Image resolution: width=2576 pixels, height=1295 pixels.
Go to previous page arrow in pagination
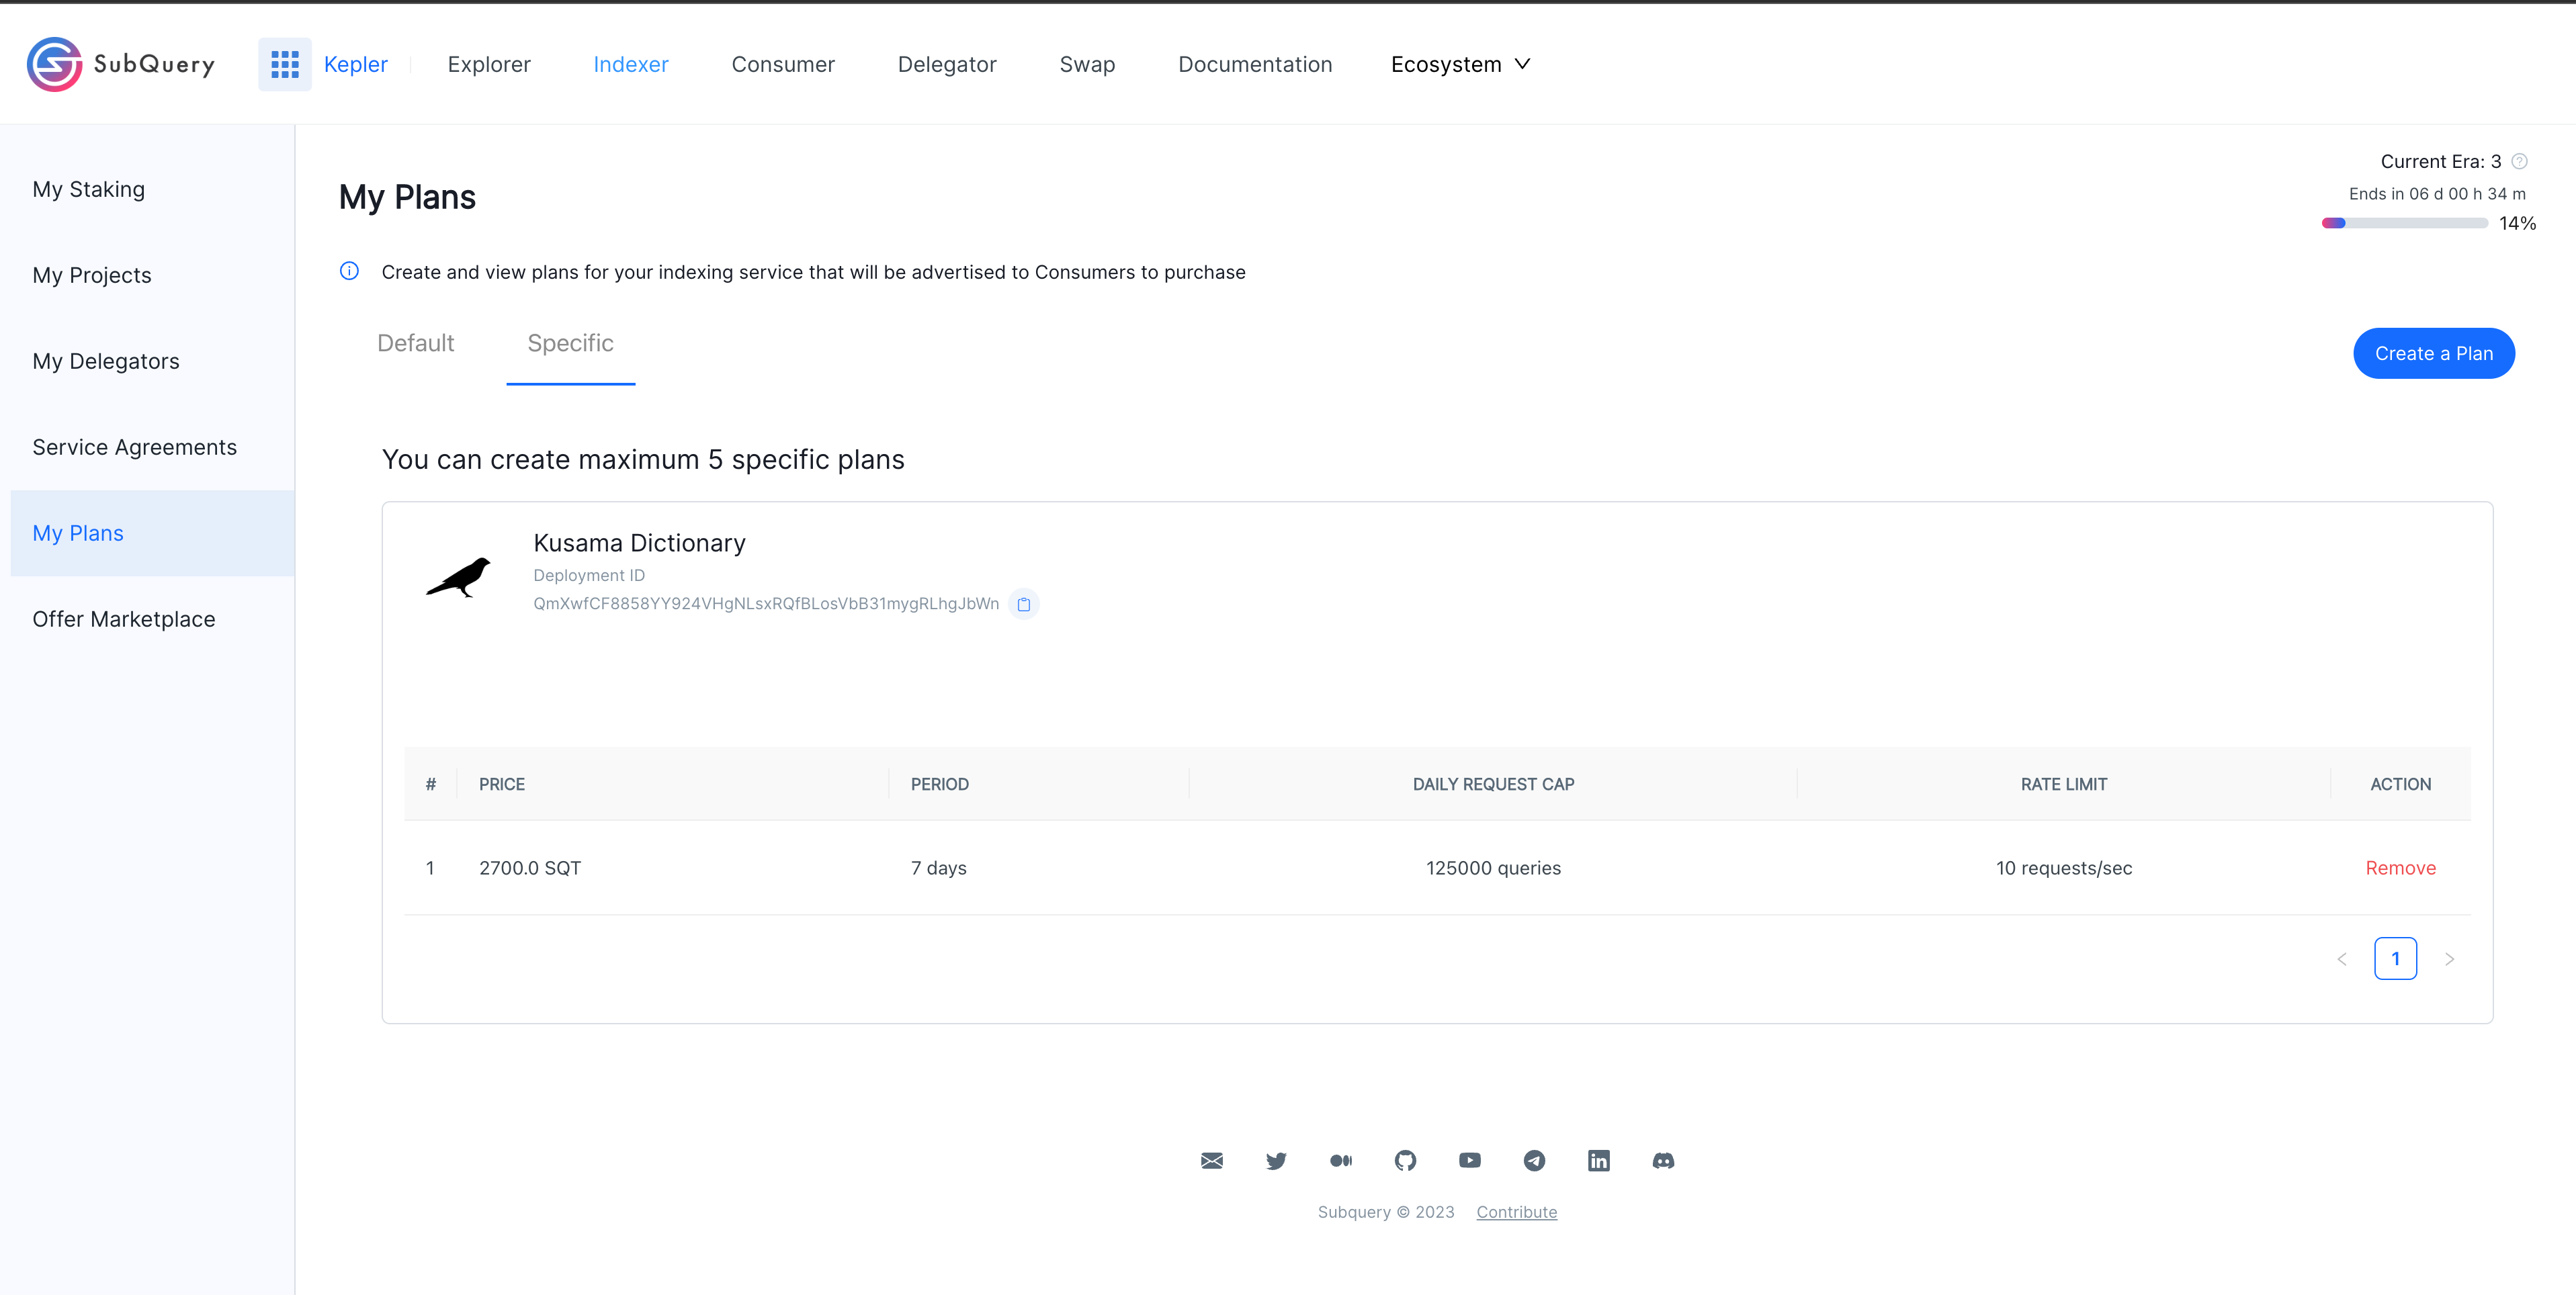tap(2341, 959)
